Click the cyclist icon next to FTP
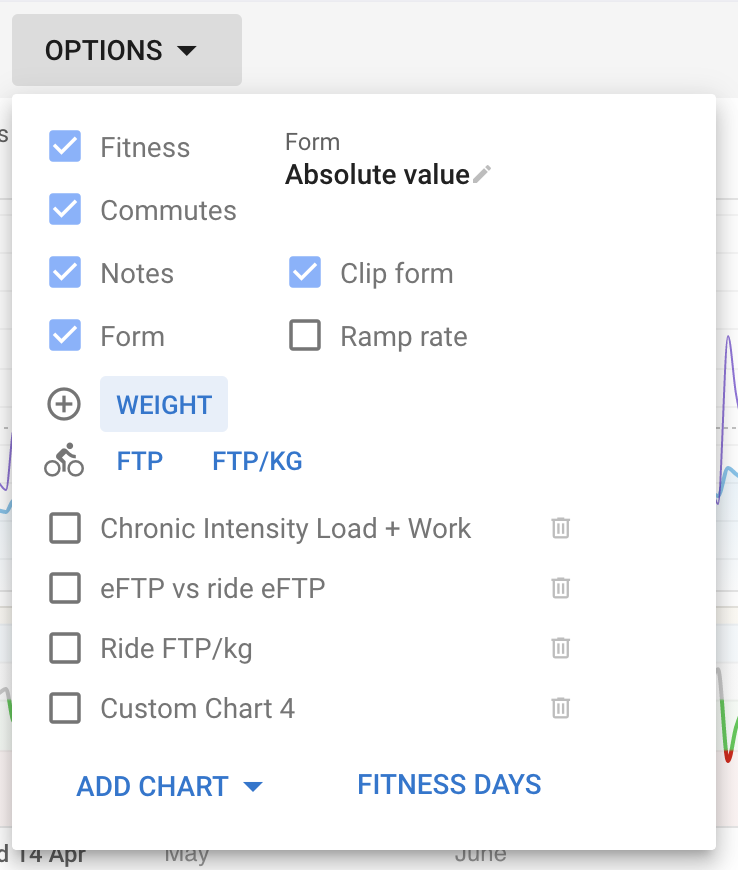This screenshot has width=738, height=870. click(64, 460)
